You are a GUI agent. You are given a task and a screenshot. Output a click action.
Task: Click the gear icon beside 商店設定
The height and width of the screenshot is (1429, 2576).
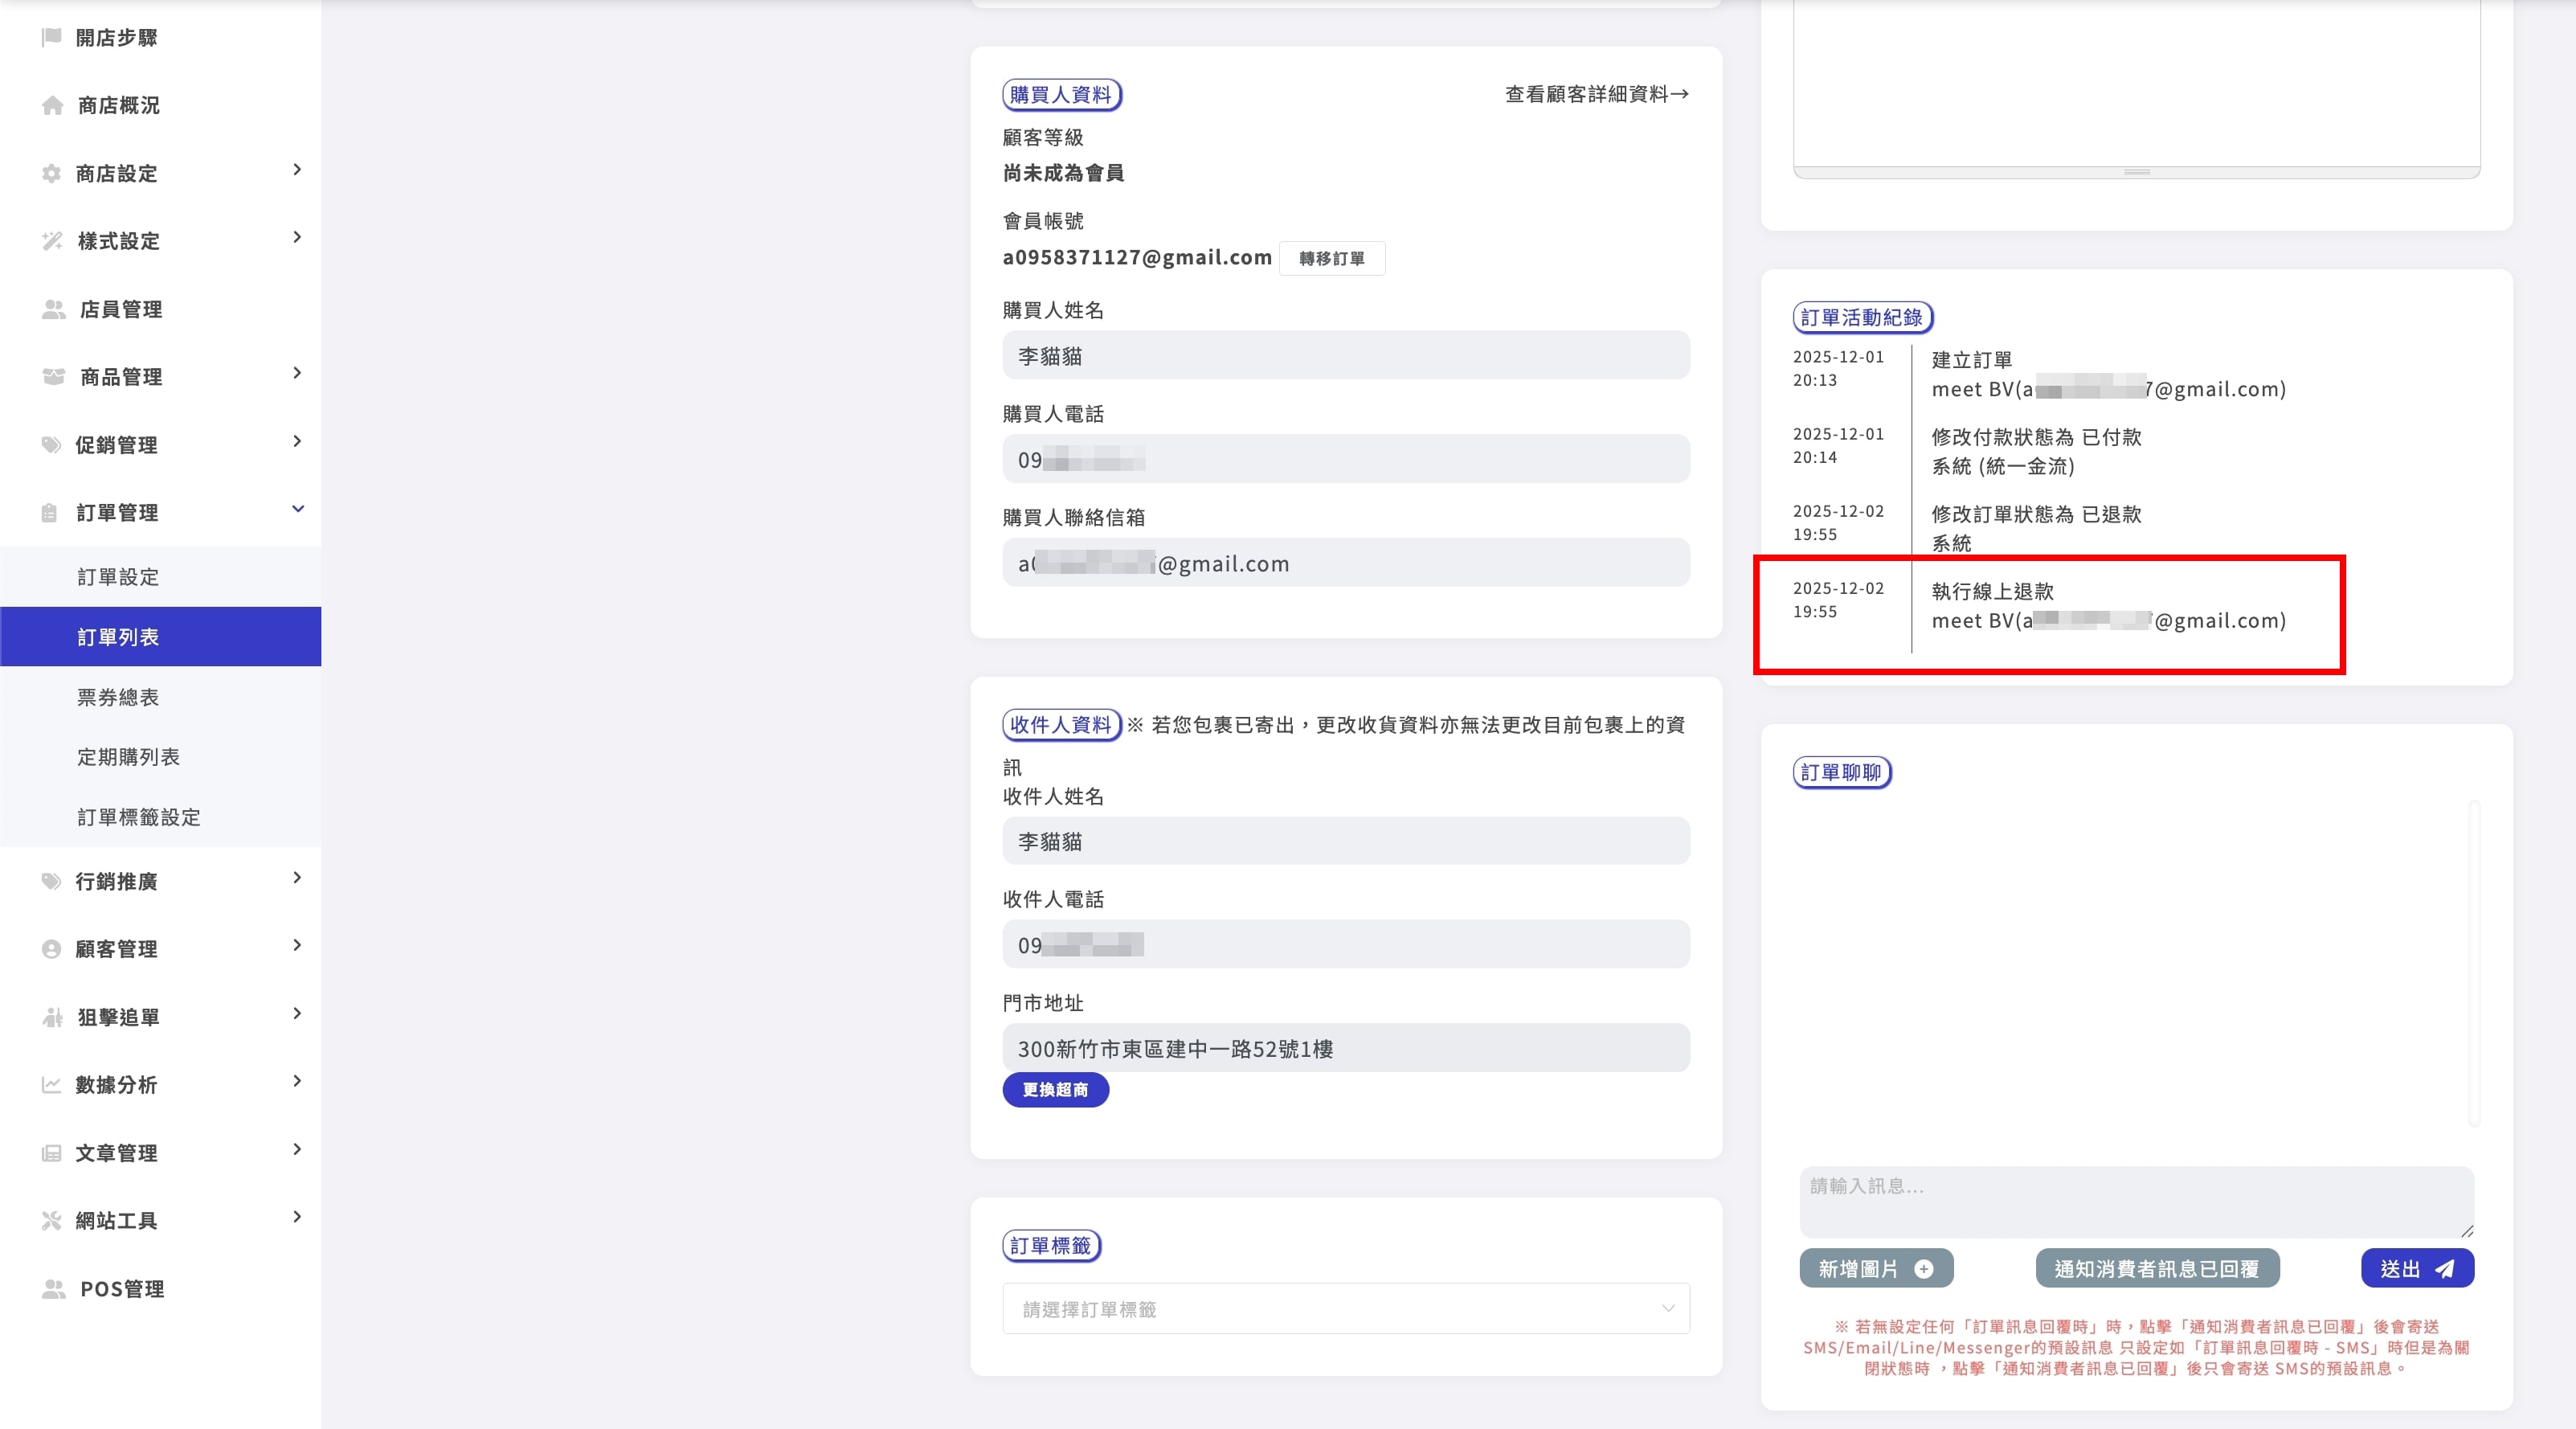[51, 173]
